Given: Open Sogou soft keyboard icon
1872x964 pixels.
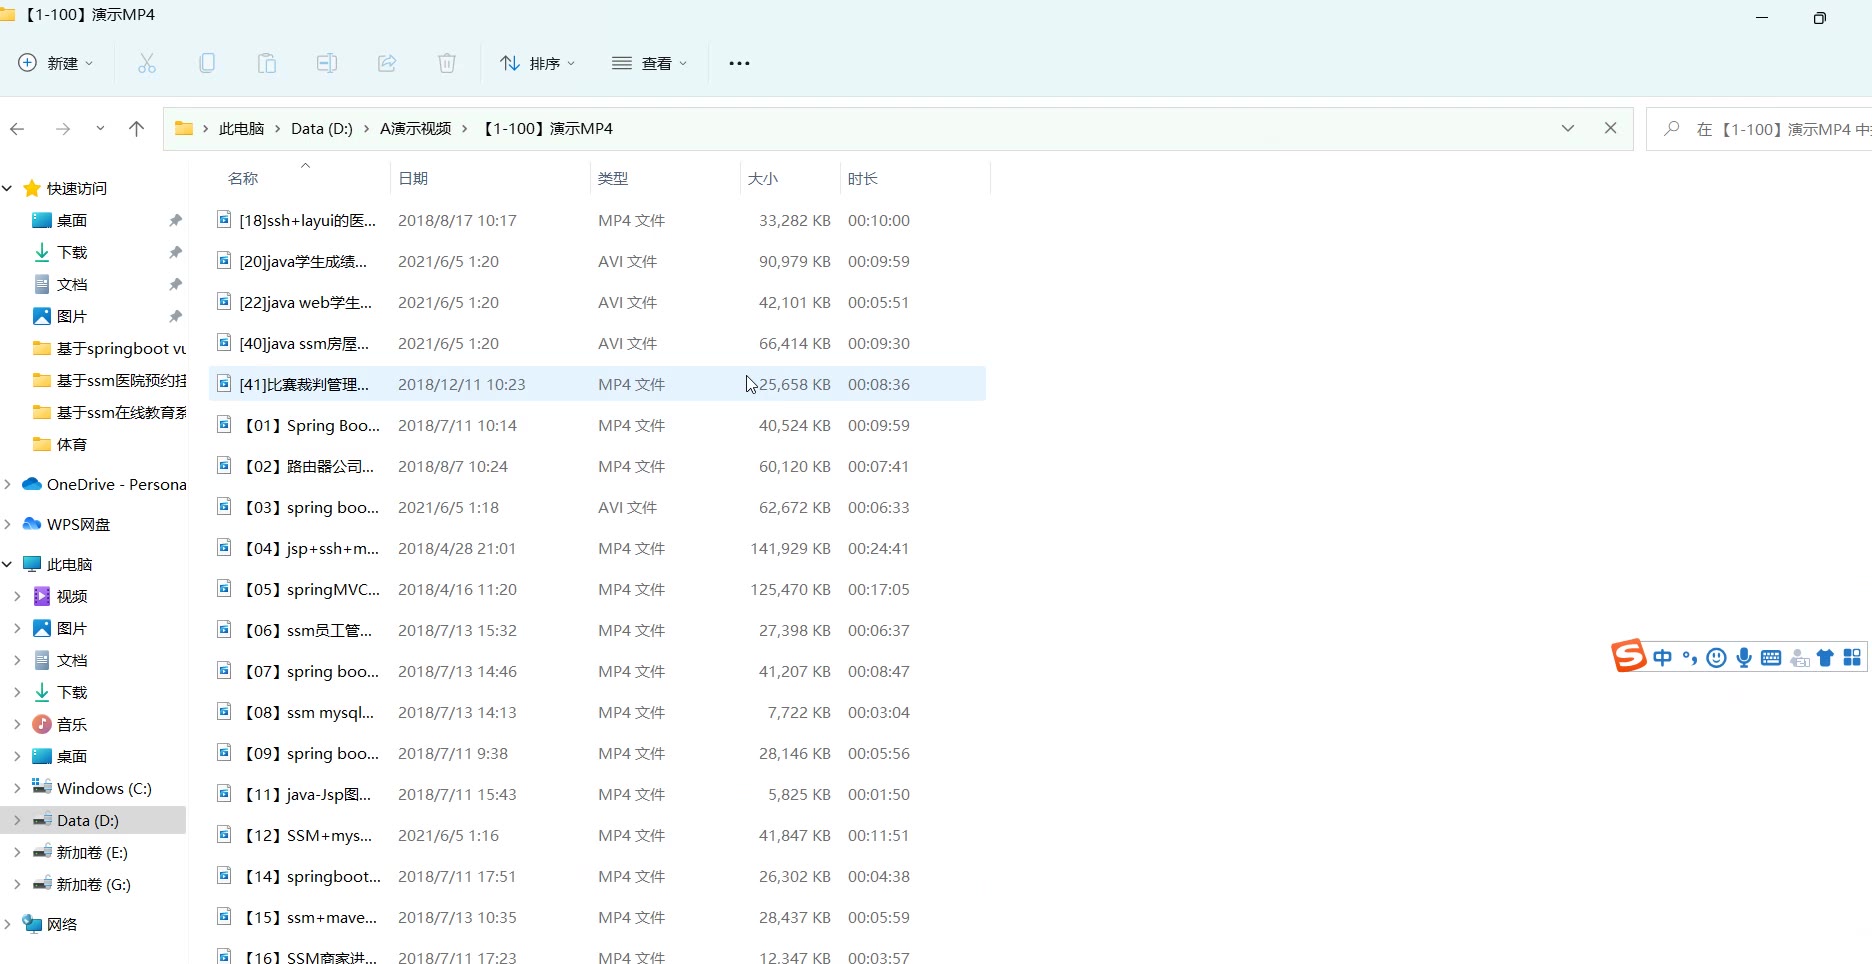Looking at the screenshot, I should (x=1771, y=657).
